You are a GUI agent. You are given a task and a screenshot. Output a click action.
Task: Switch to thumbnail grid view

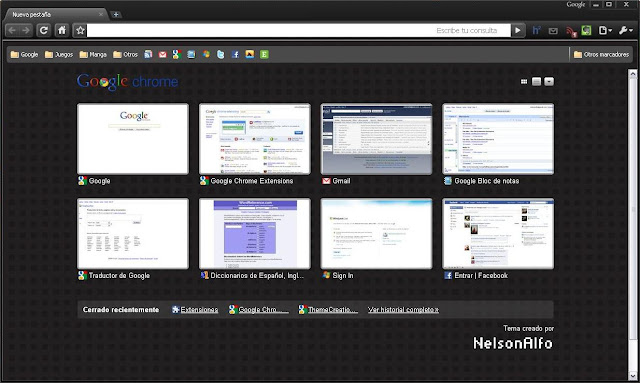(524, 82)
